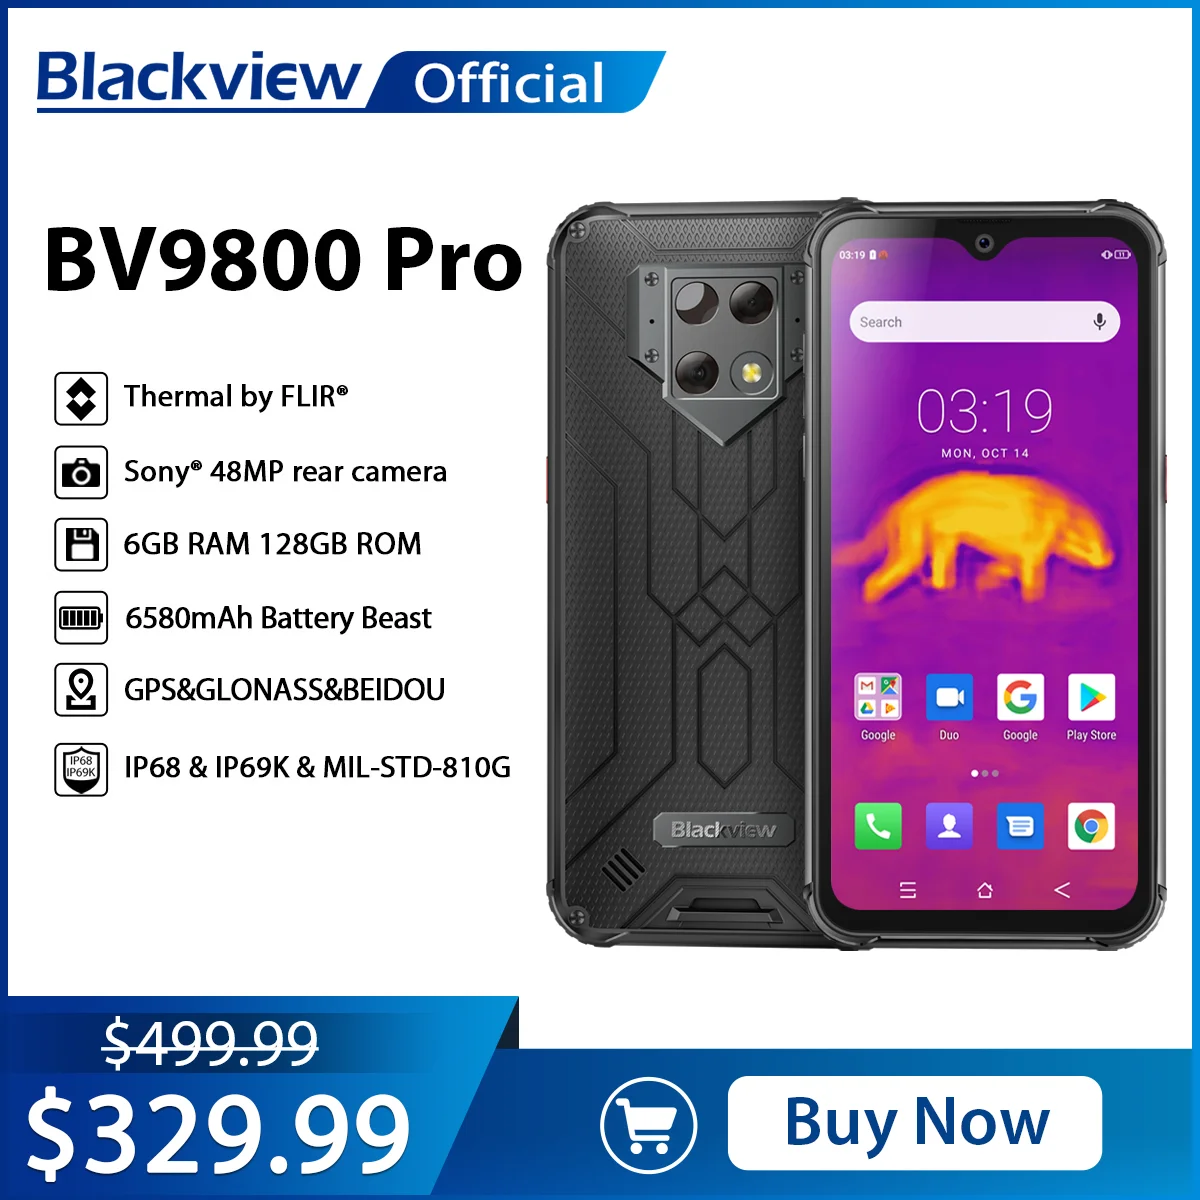Open the green Phone dialer icon
The height and width of the screenshot is (1200, 1200).
[878, 826]
